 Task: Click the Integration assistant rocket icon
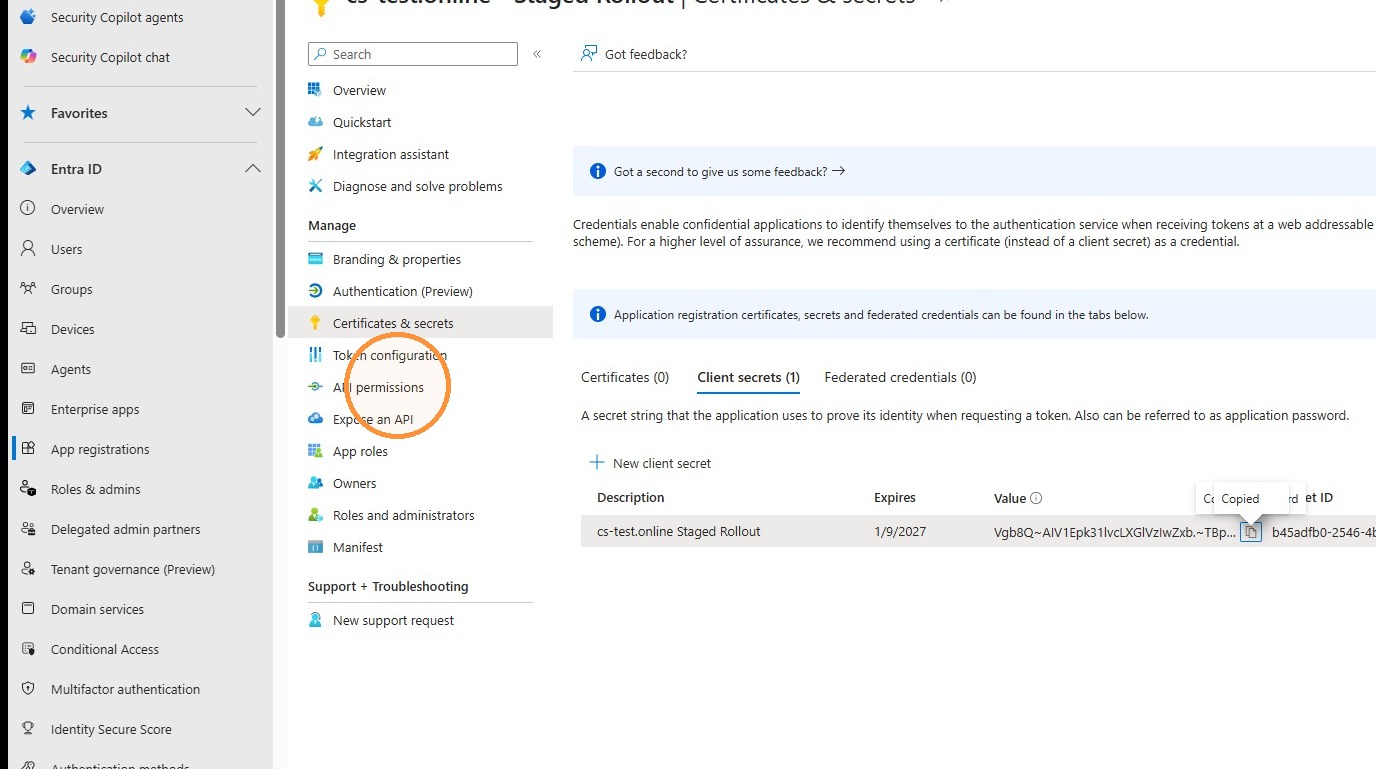coord(316,154)
